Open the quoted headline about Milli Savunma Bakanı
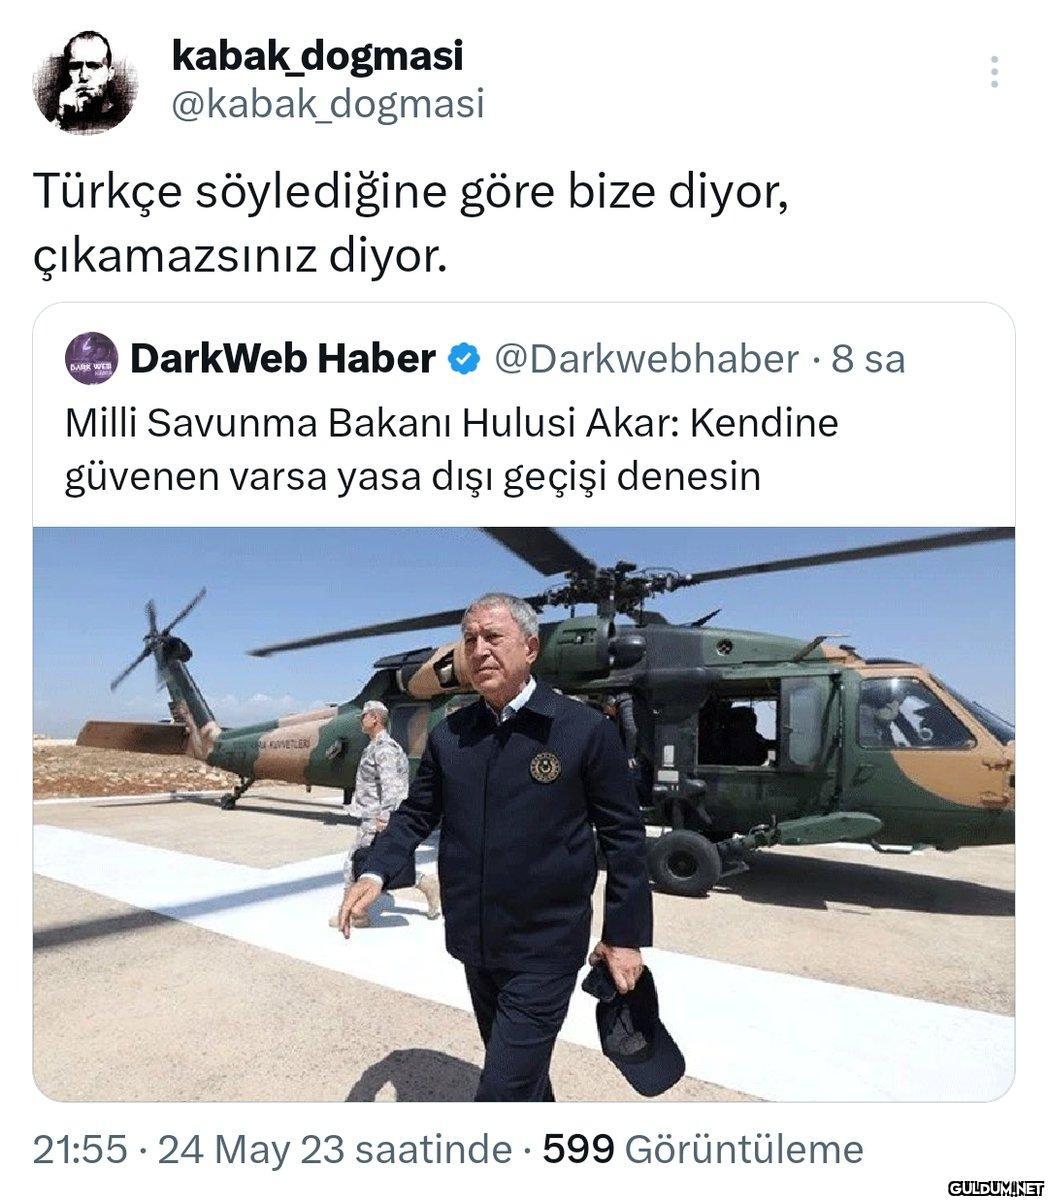 pyautogui.click(x=452, y=450)
